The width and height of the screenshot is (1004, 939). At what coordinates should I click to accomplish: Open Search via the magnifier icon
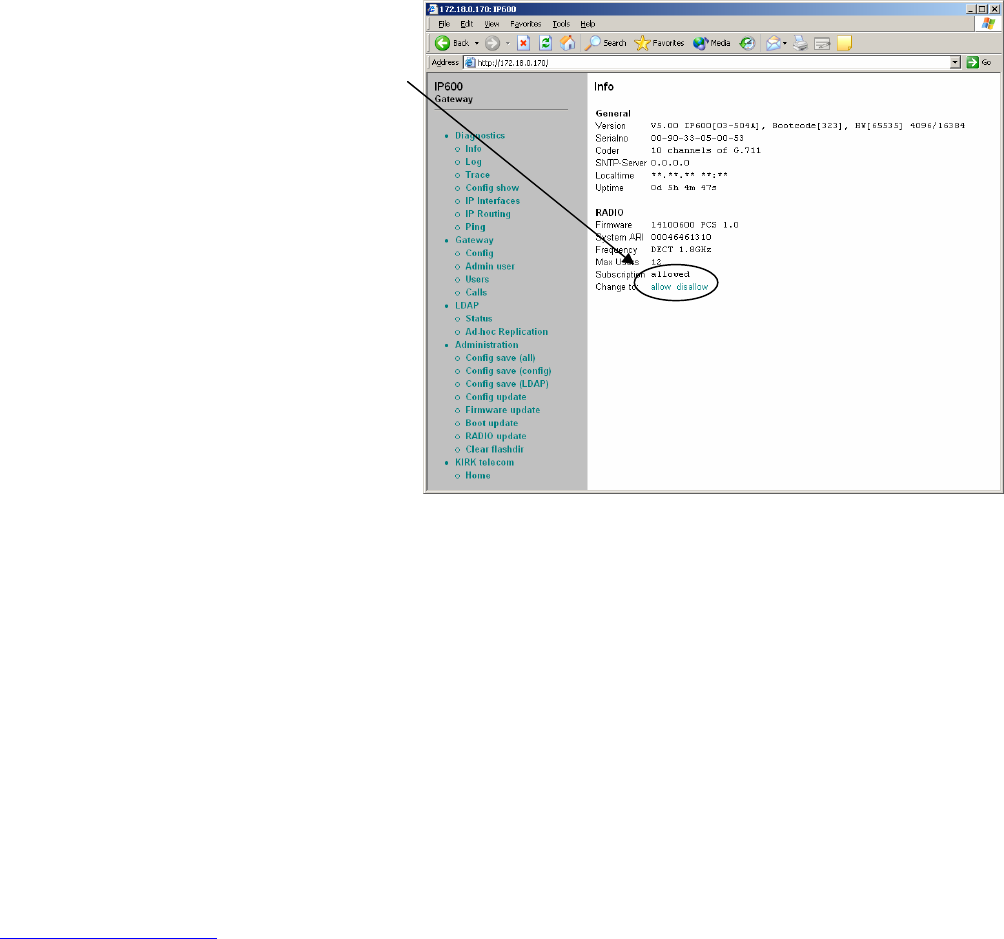click(x=593, y=43)
